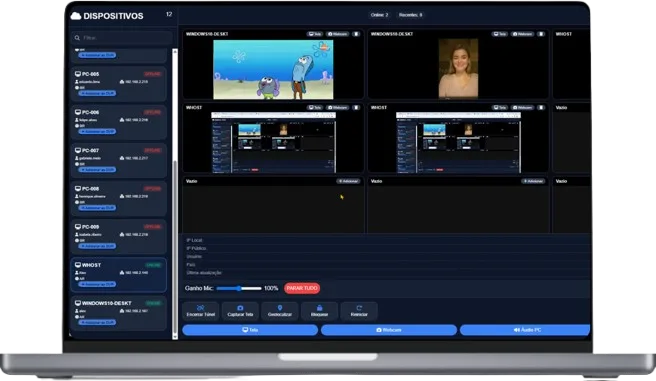The width and height of the screenshot is (656, 381).
Task: Click the Capturar Tela camera button
Action: tap(240, 311)
